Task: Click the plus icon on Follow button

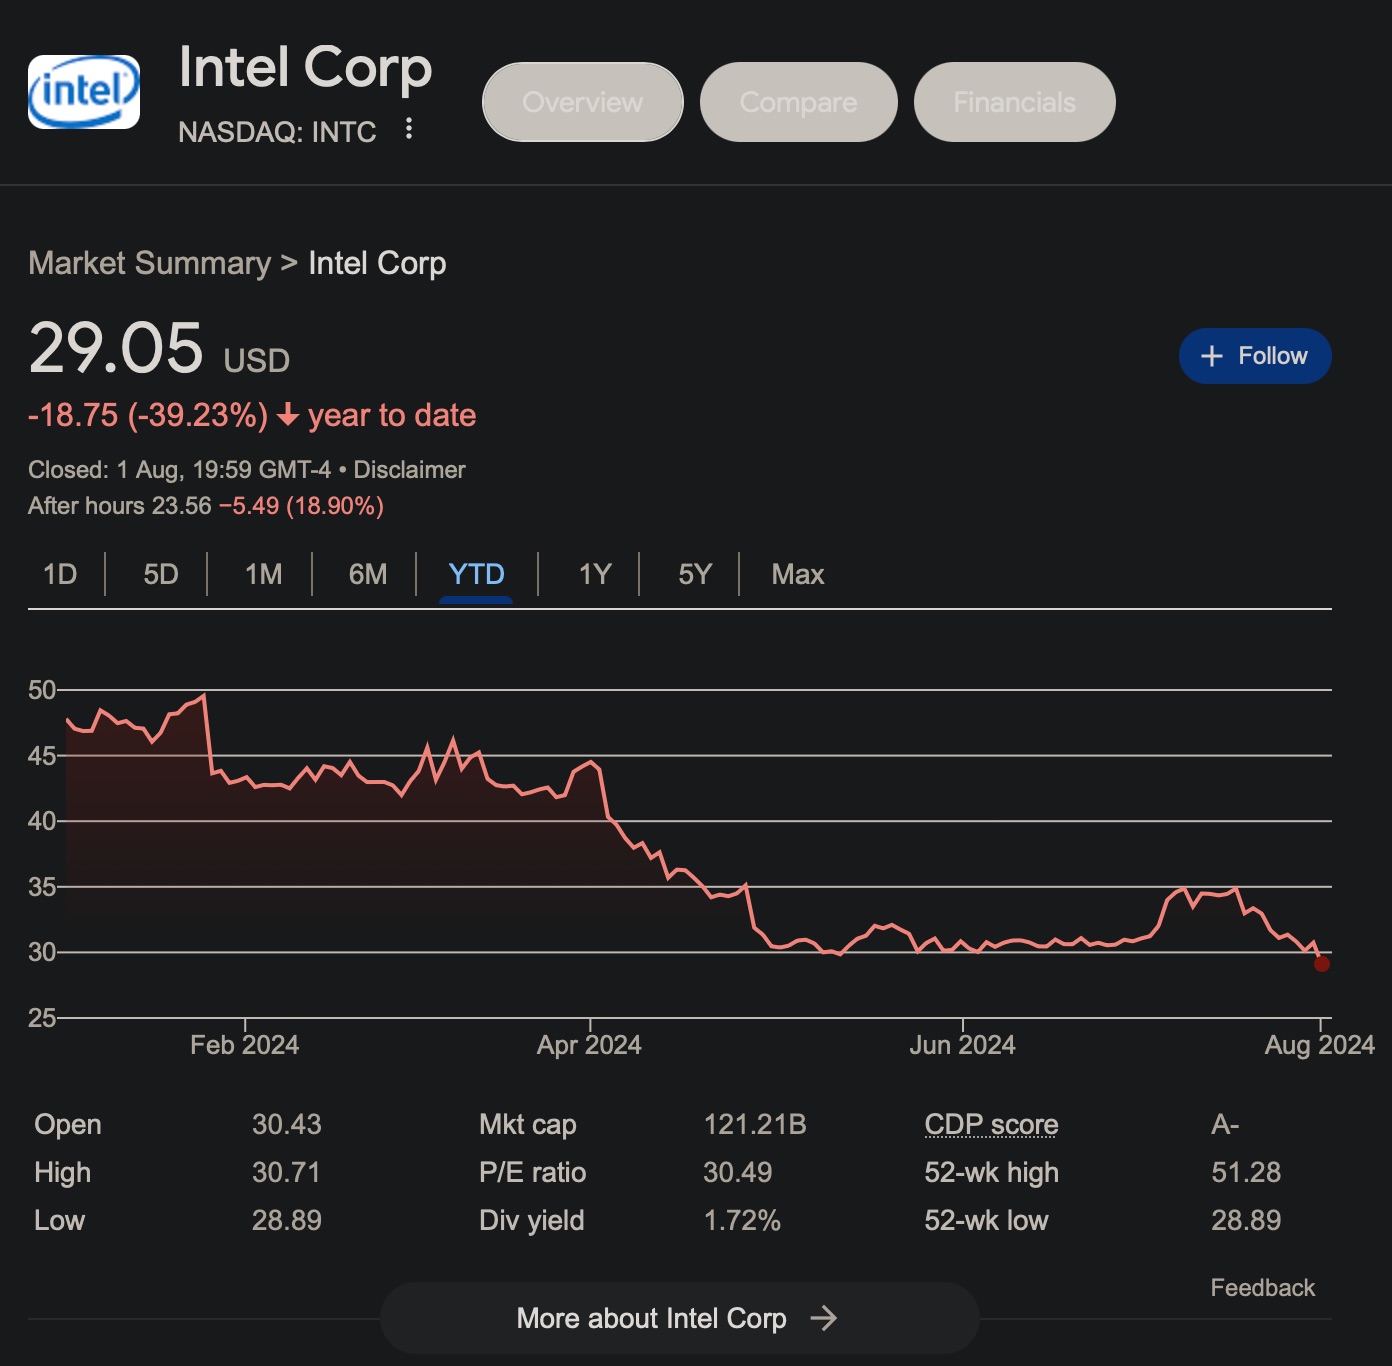Action: pyautogui.click(x=1212, y=356)
